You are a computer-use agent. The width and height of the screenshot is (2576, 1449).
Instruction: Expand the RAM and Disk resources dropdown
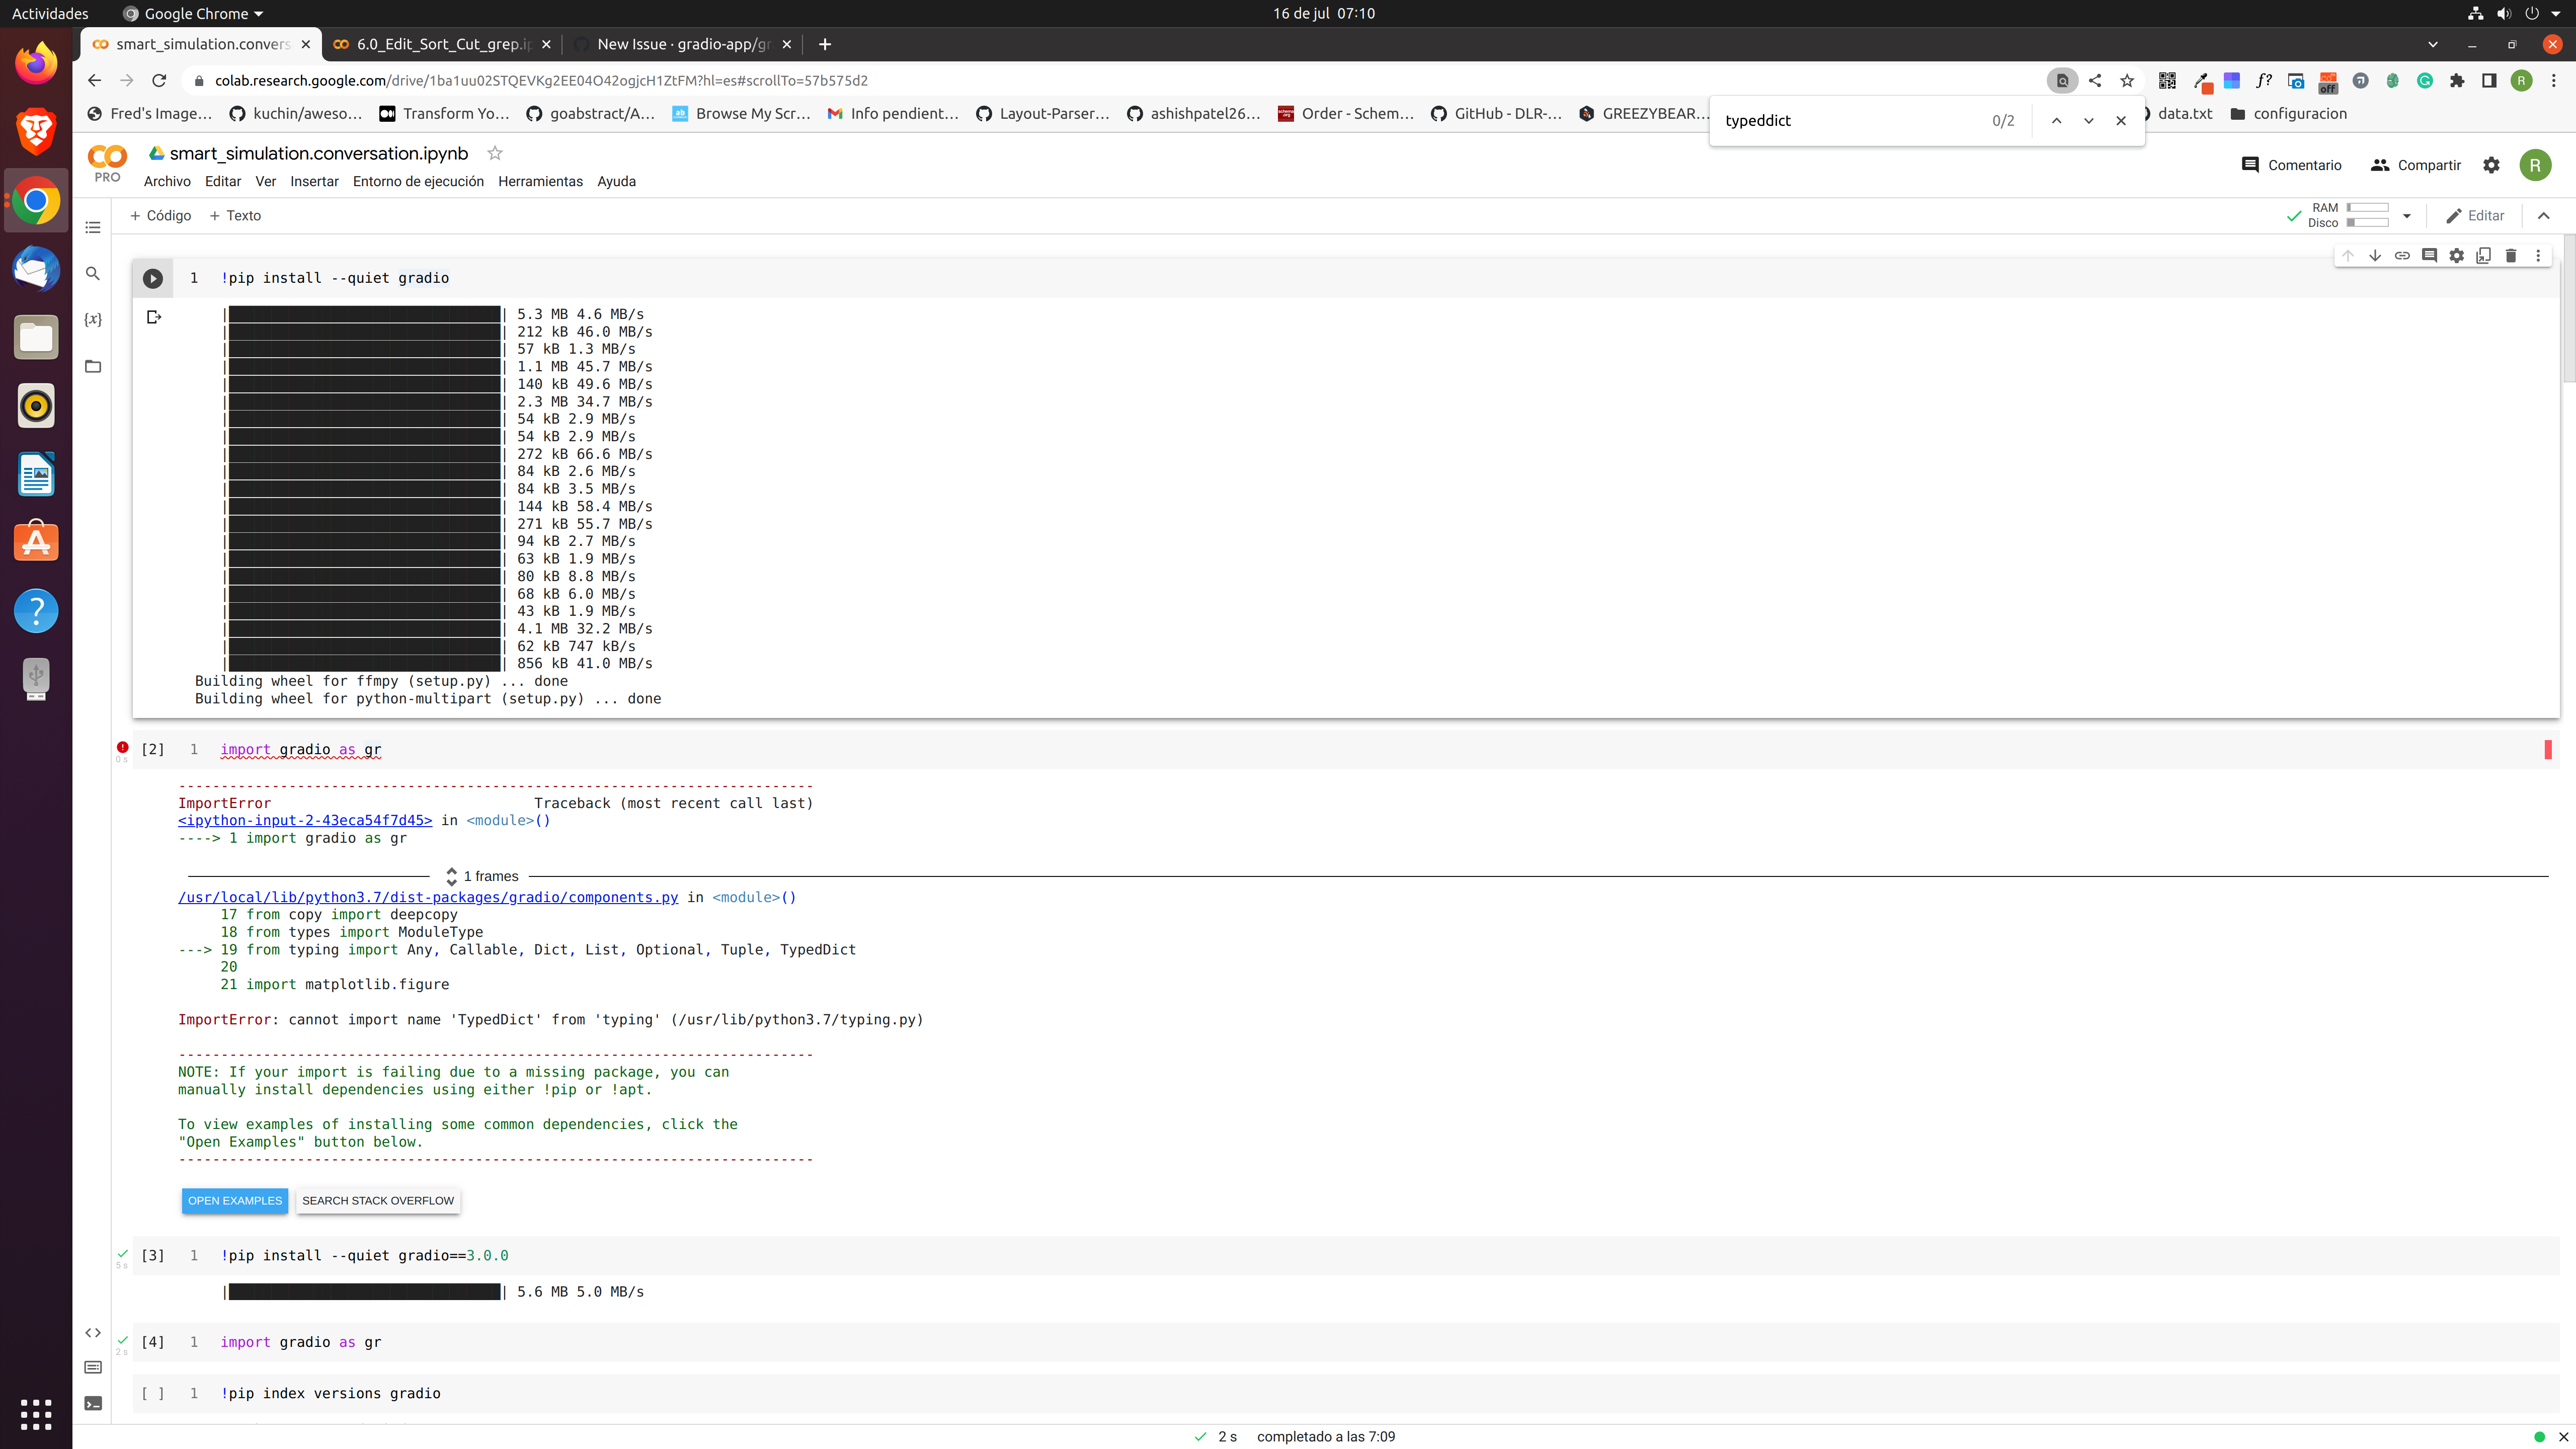coord(2407,216)
